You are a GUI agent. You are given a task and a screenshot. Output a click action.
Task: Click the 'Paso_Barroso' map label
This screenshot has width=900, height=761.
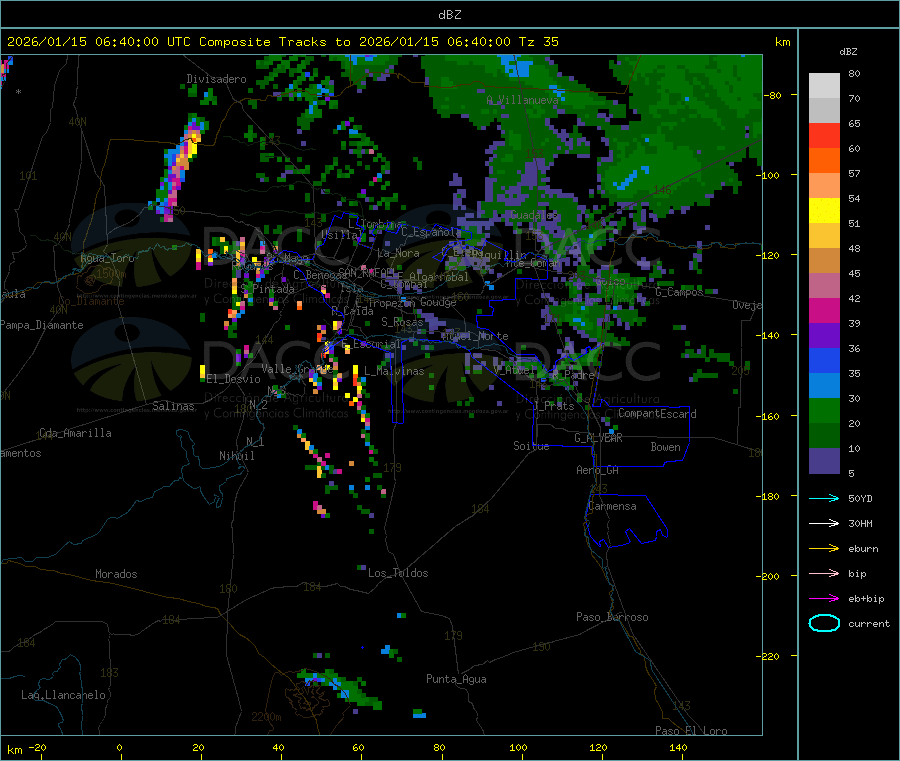pyautogui.click(x=612, y=617)
